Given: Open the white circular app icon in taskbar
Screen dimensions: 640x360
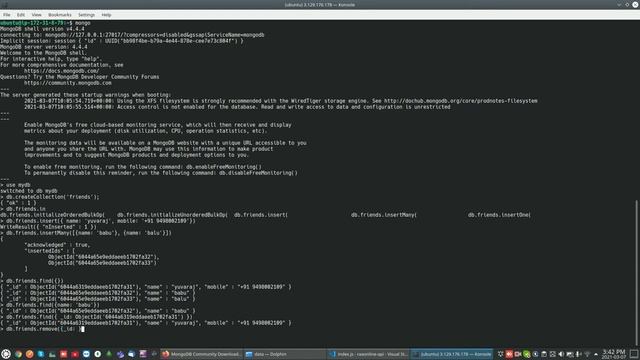Looking at the screenshot, I should 98,354.
